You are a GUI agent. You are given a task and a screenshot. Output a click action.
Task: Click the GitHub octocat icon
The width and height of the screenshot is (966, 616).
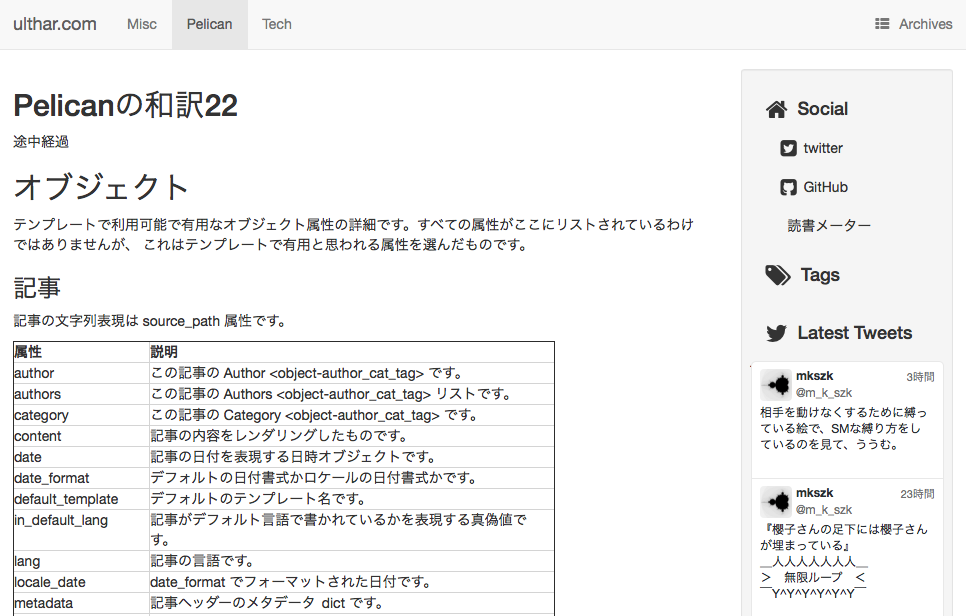coord(788,187)
